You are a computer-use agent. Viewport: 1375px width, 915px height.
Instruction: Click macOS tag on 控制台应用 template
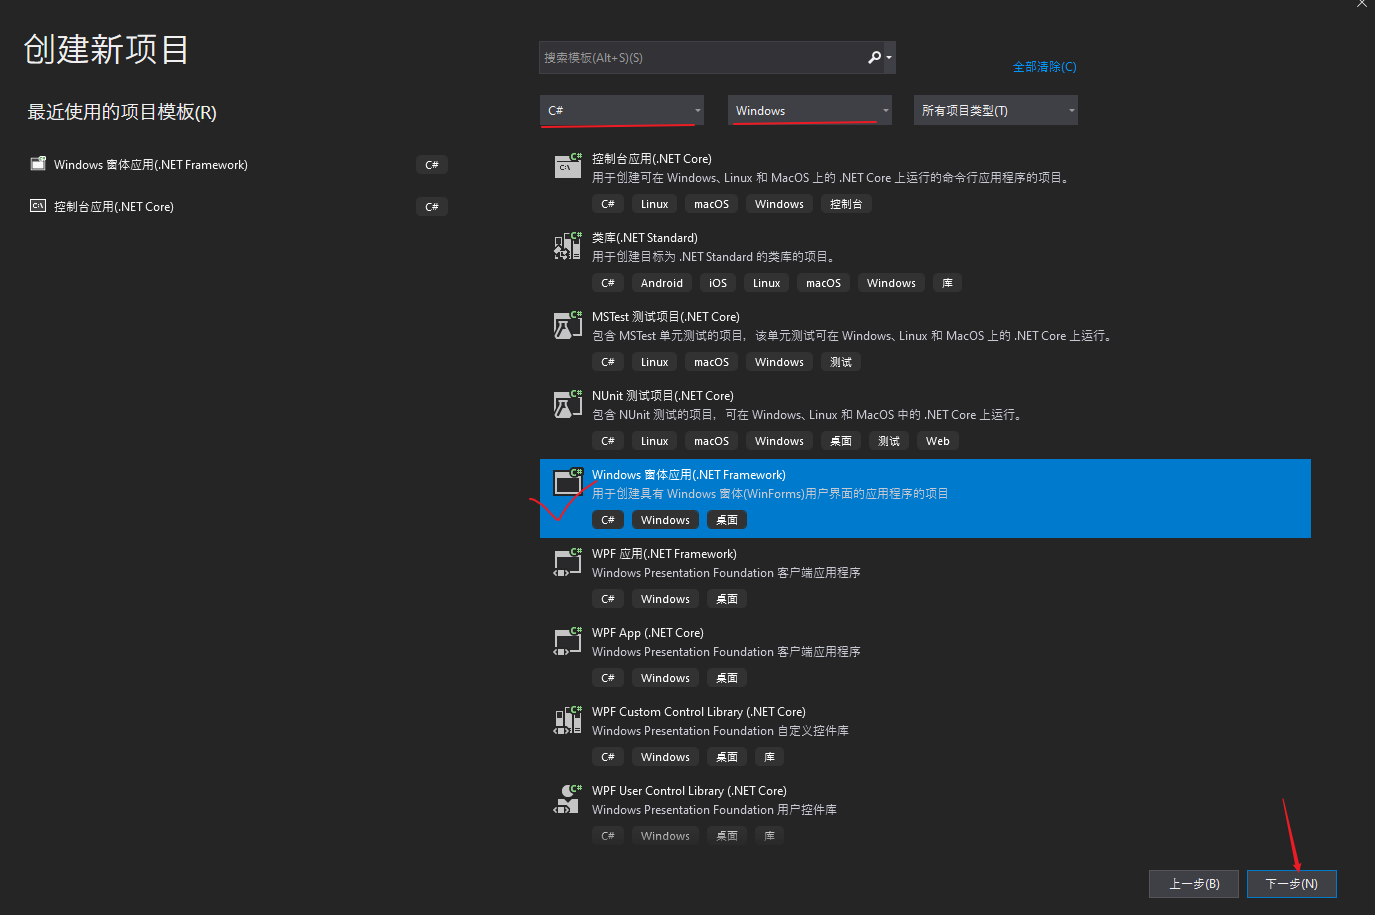711,204
